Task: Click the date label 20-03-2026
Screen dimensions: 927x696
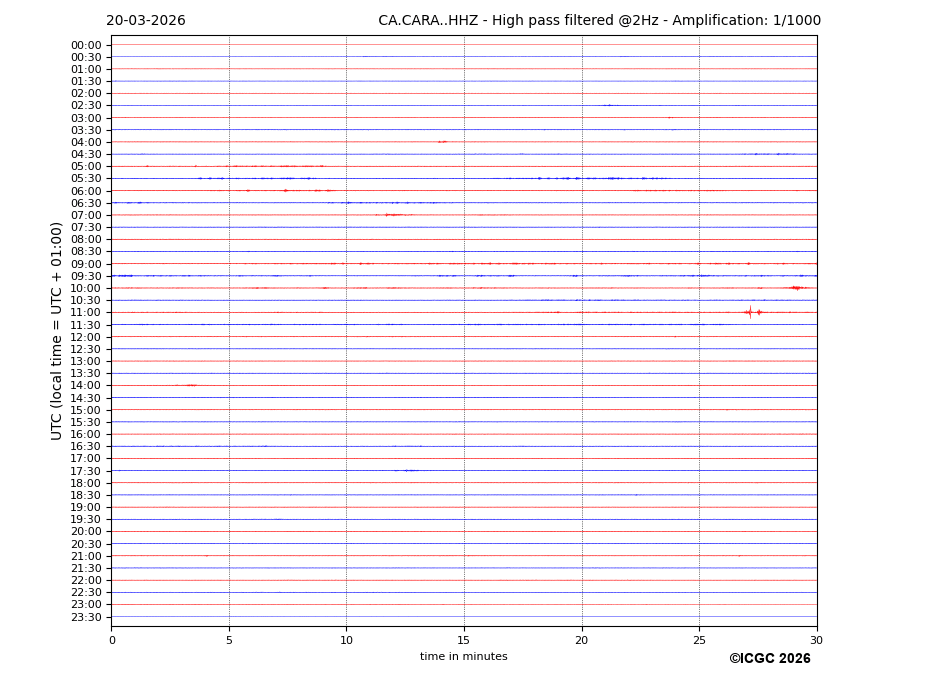Action: 146,21
